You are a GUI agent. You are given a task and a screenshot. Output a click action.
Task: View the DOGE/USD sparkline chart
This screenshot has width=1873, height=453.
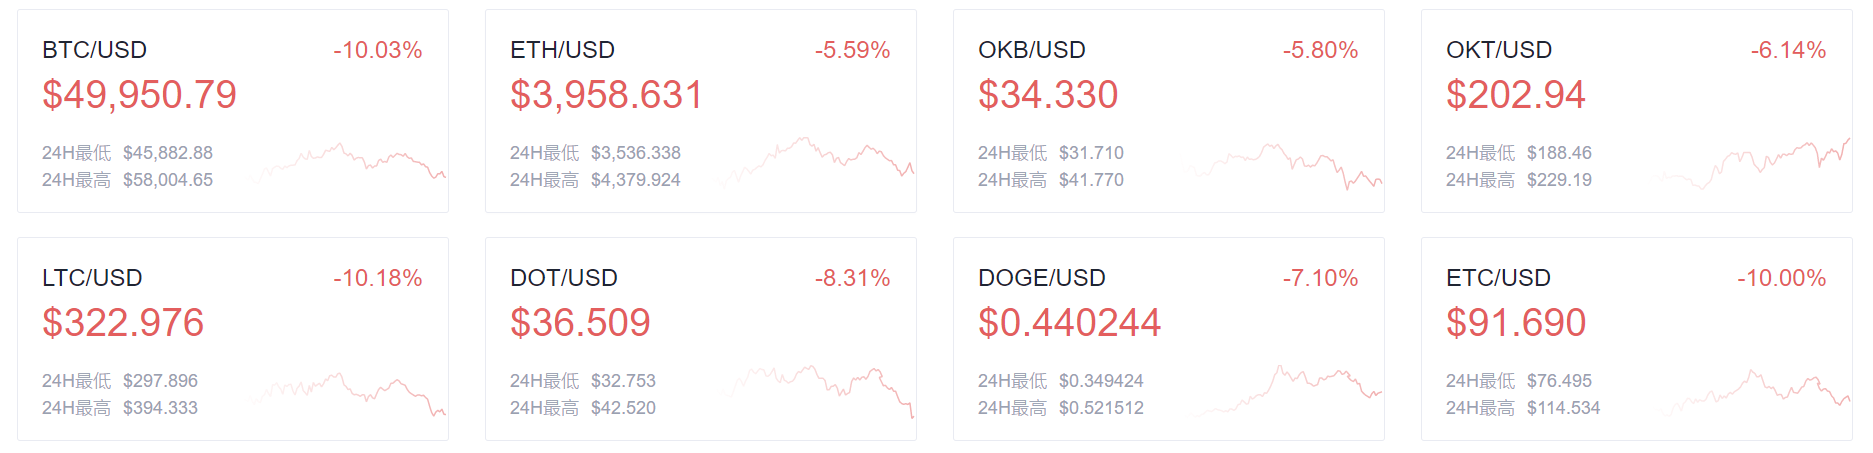tap(1283, 390)
